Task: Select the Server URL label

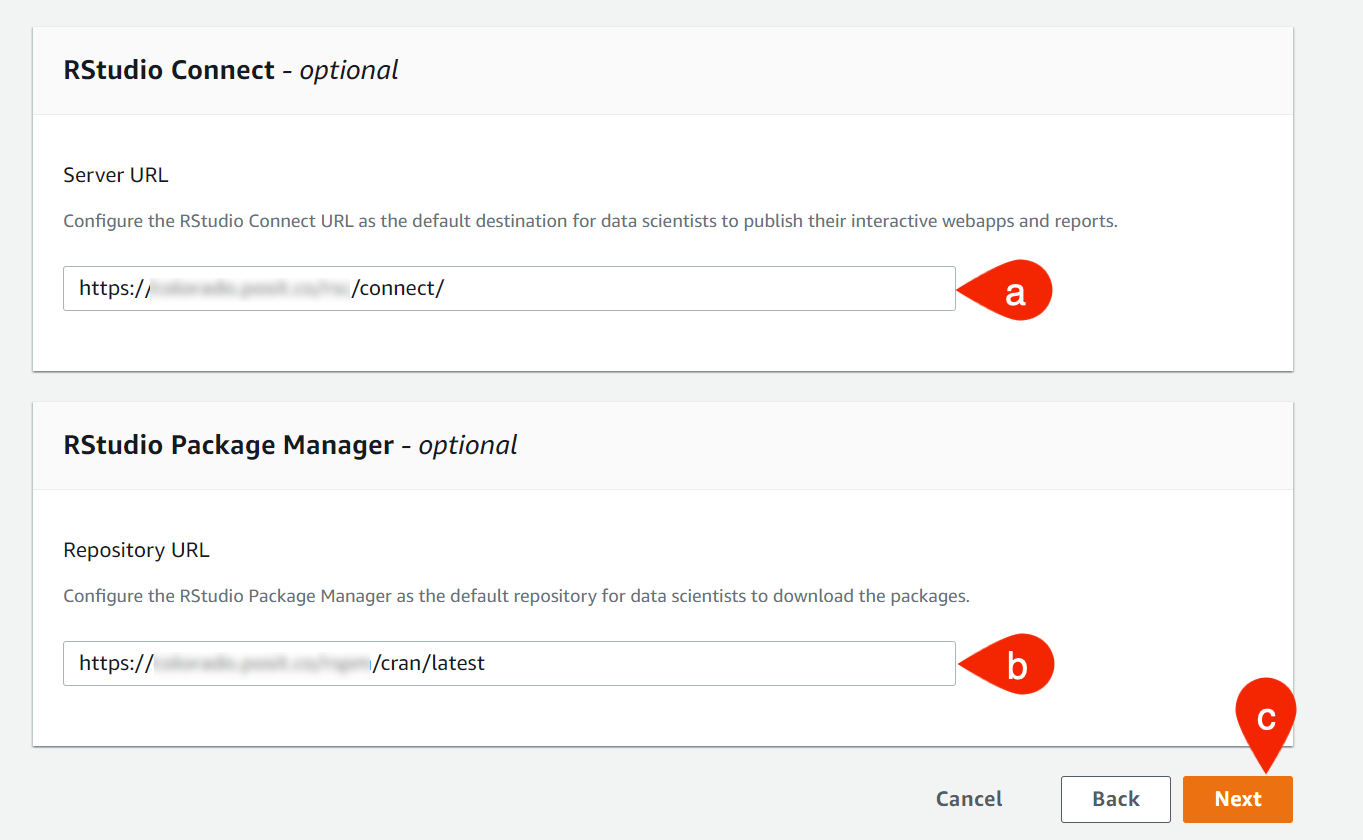Action: pyautogui.click(x=115, y=175)
